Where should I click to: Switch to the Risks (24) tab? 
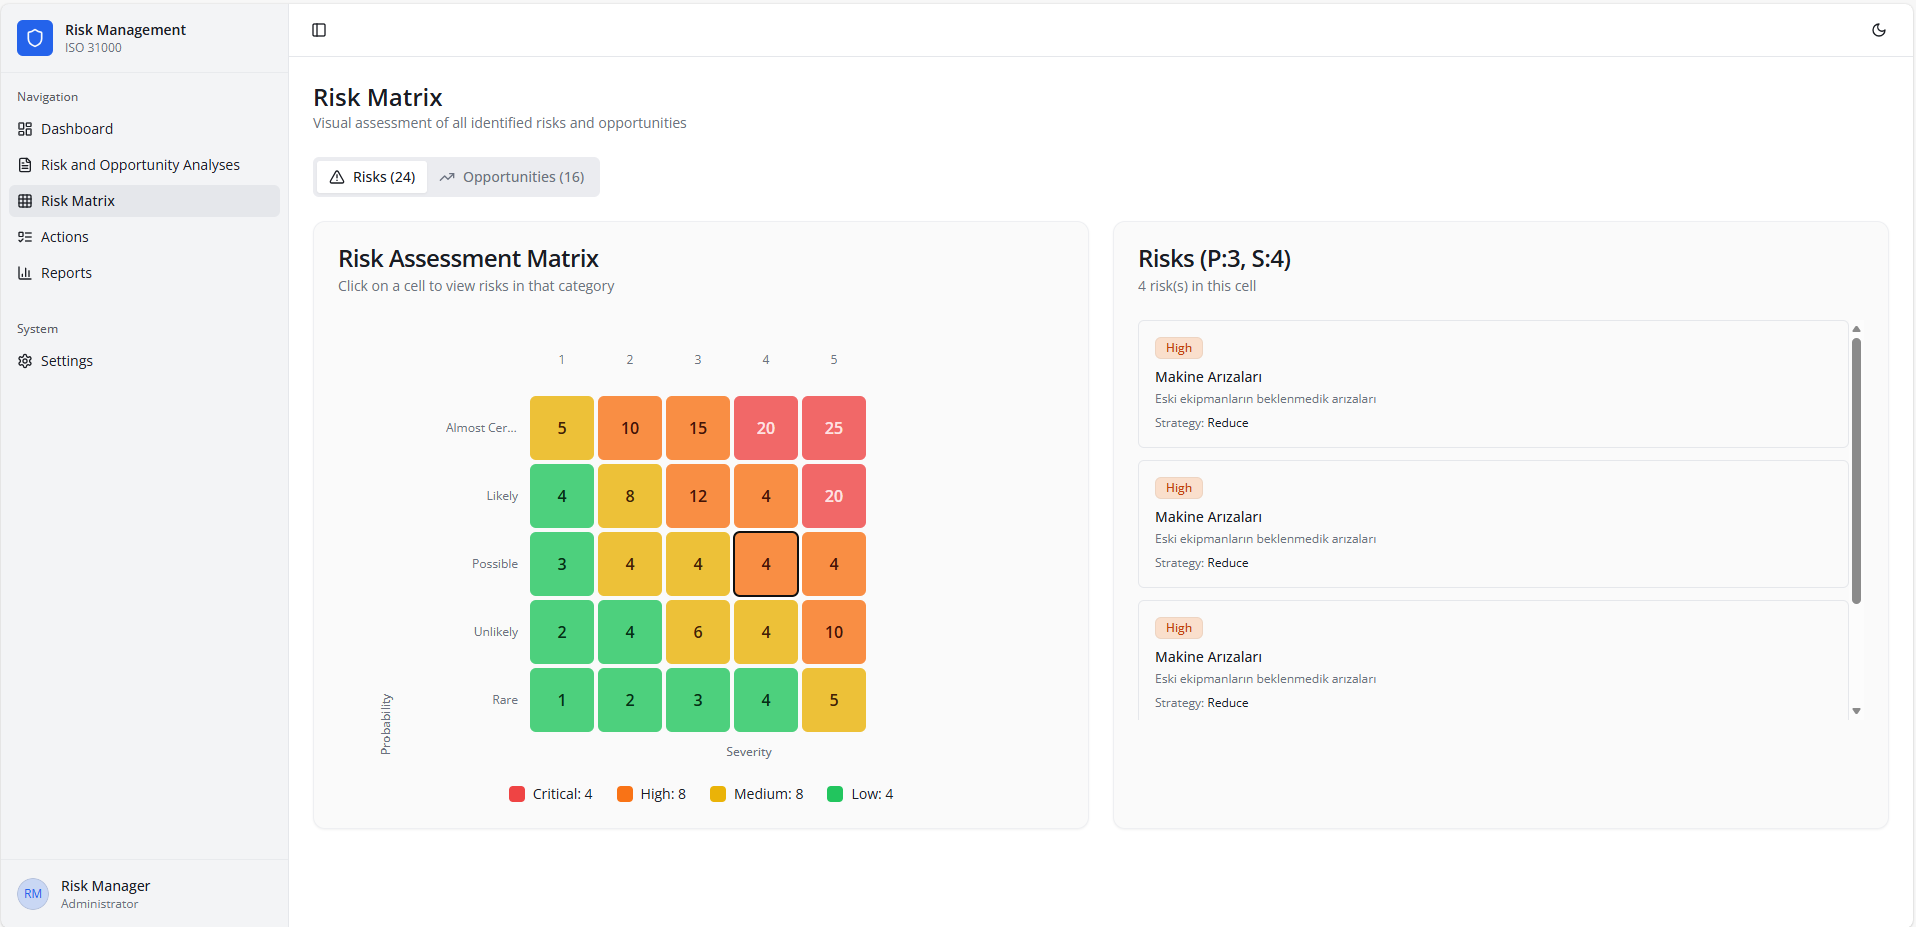click(371, 176)
